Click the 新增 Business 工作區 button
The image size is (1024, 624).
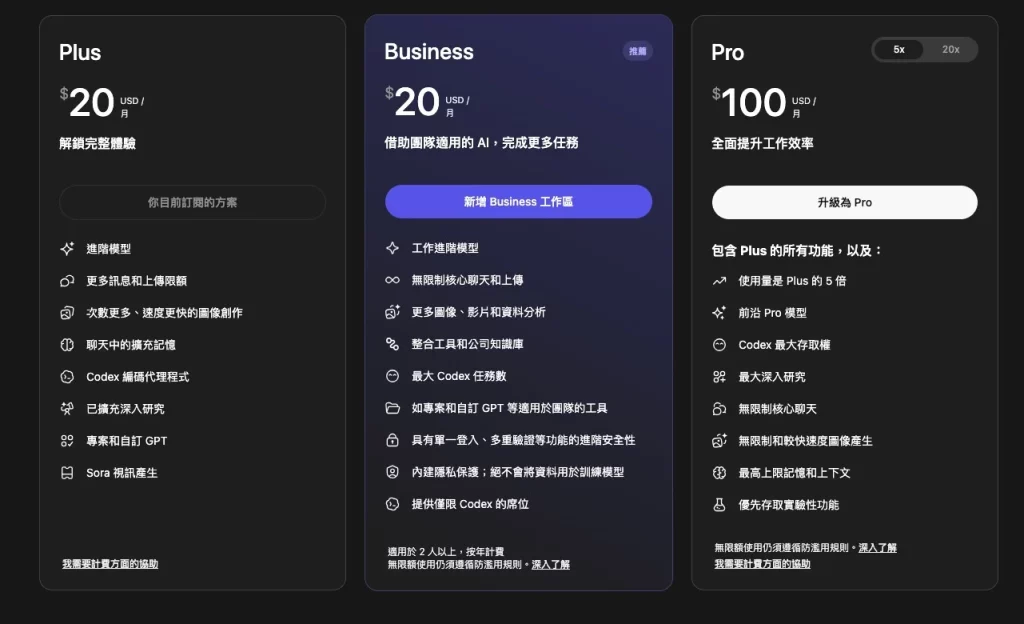(518, 202)
